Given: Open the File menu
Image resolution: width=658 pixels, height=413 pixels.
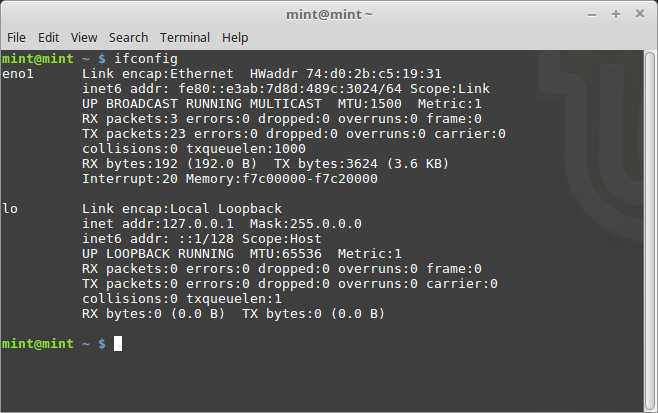Looking at the screenshot, I should [x=16, y=38].
